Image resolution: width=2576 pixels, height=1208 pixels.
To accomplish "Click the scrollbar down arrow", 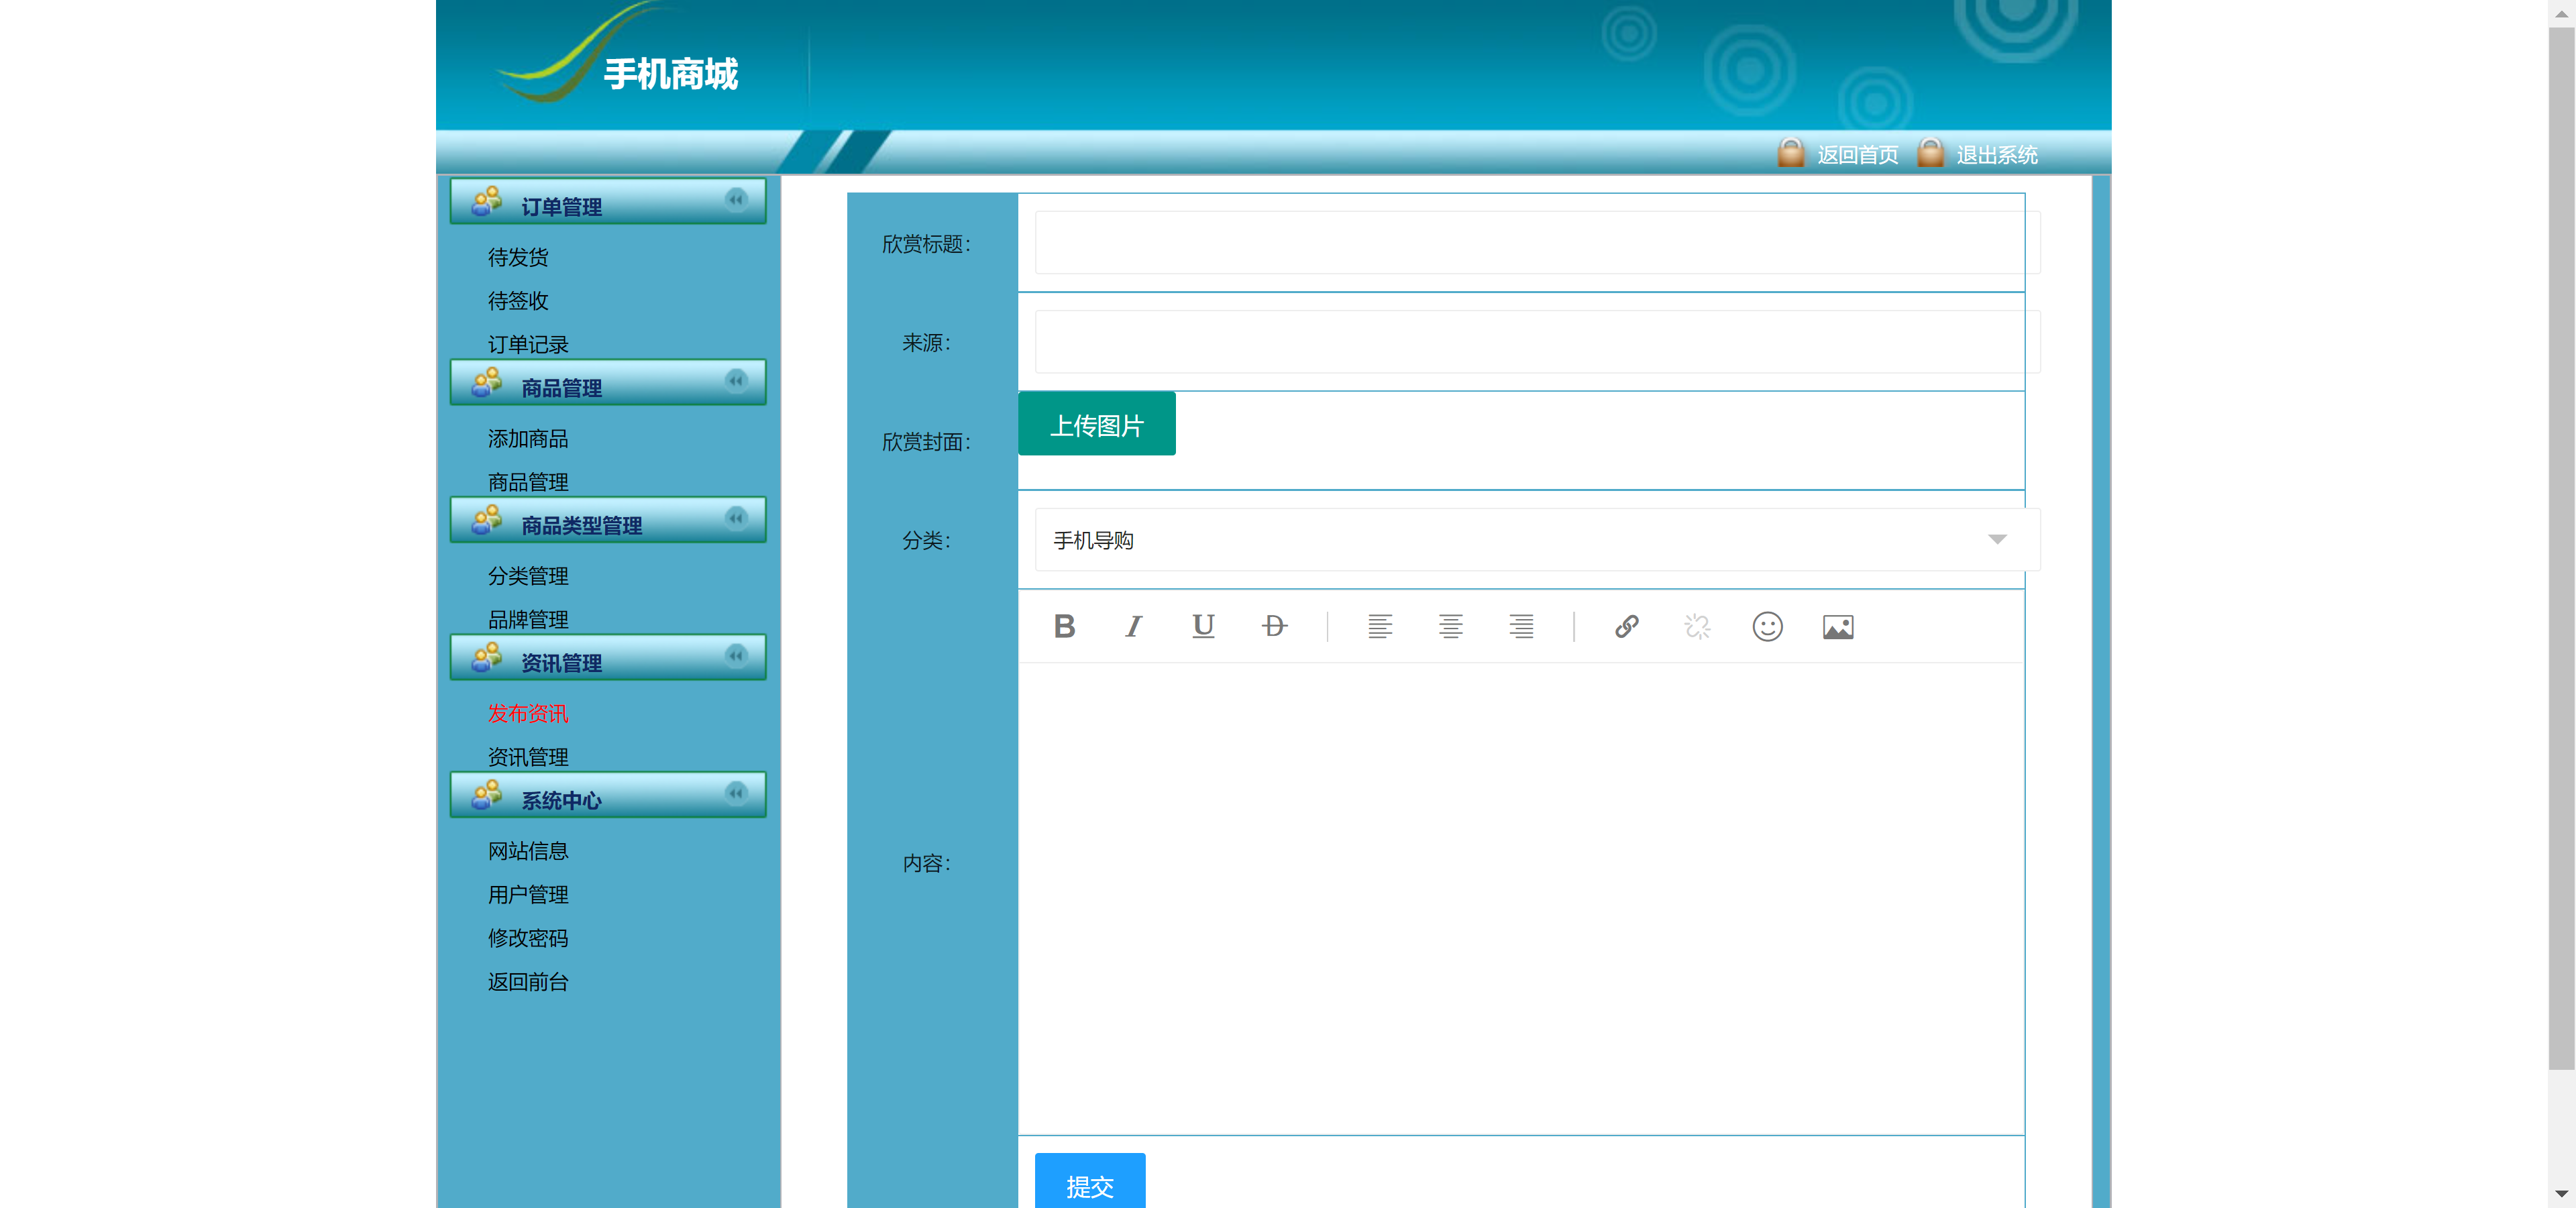I will pos(2561,1194).
